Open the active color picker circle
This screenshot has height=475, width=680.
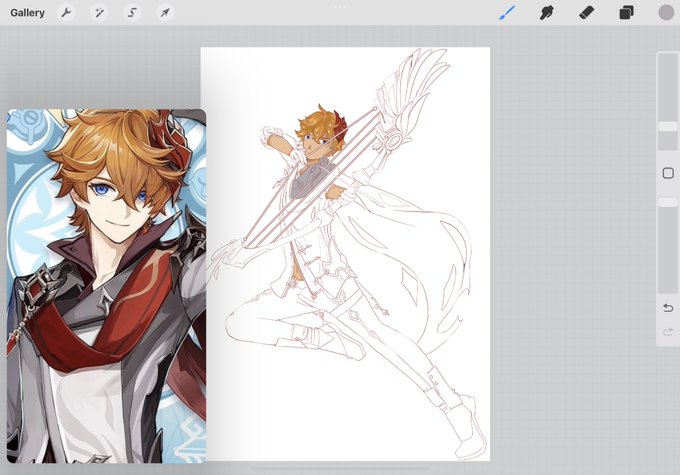666,13
